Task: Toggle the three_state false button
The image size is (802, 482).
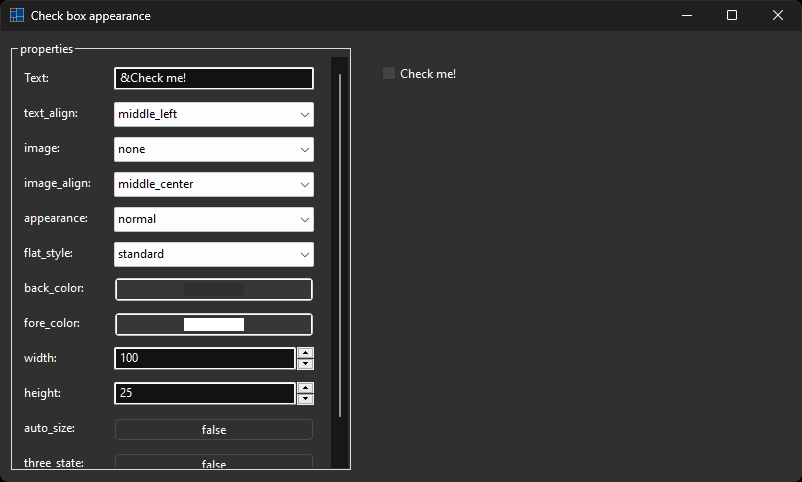Action: (214, 462)
